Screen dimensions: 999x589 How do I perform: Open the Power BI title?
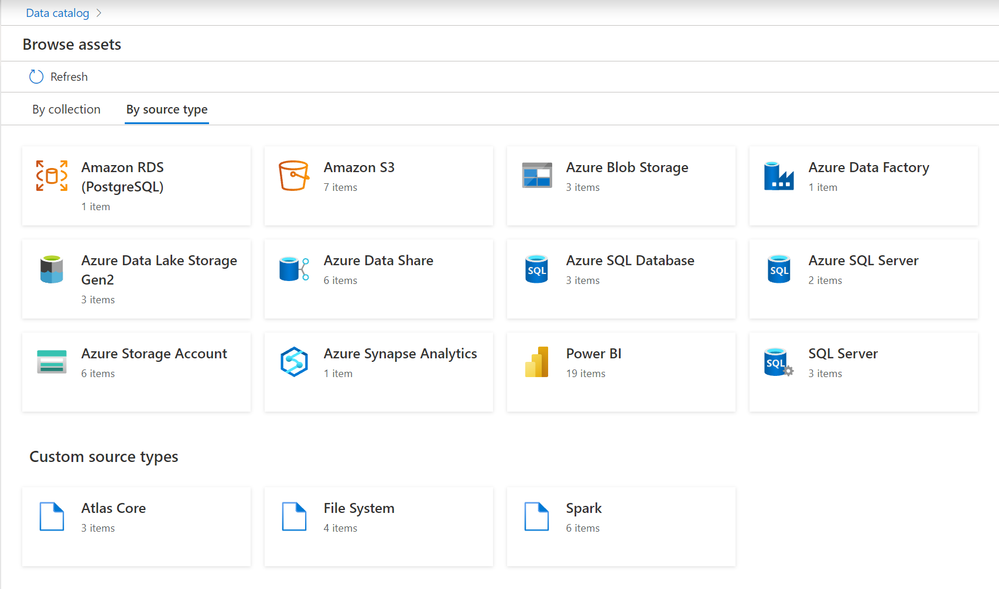tap(593, 353)
